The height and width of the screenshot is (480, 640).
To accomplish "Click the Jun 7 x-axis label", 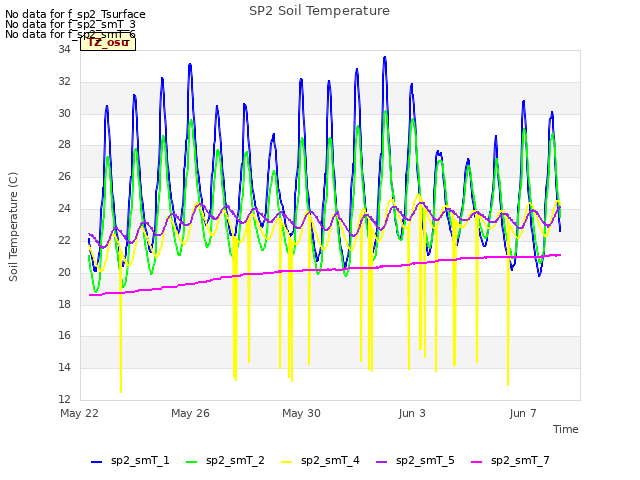I will pyautogui.click(x=523, y=413).
